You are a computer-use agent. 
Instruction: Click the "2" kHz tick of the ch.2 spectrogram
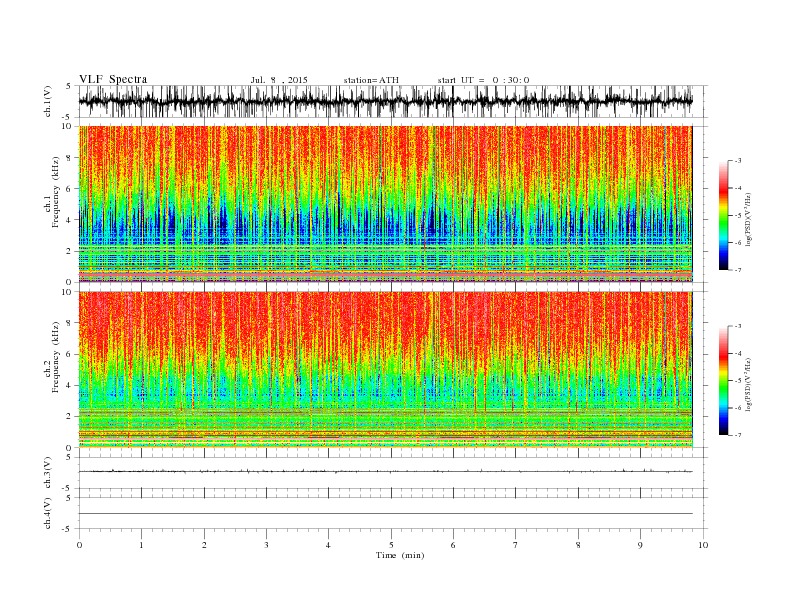pyautogui.click(x=70, y=417)
